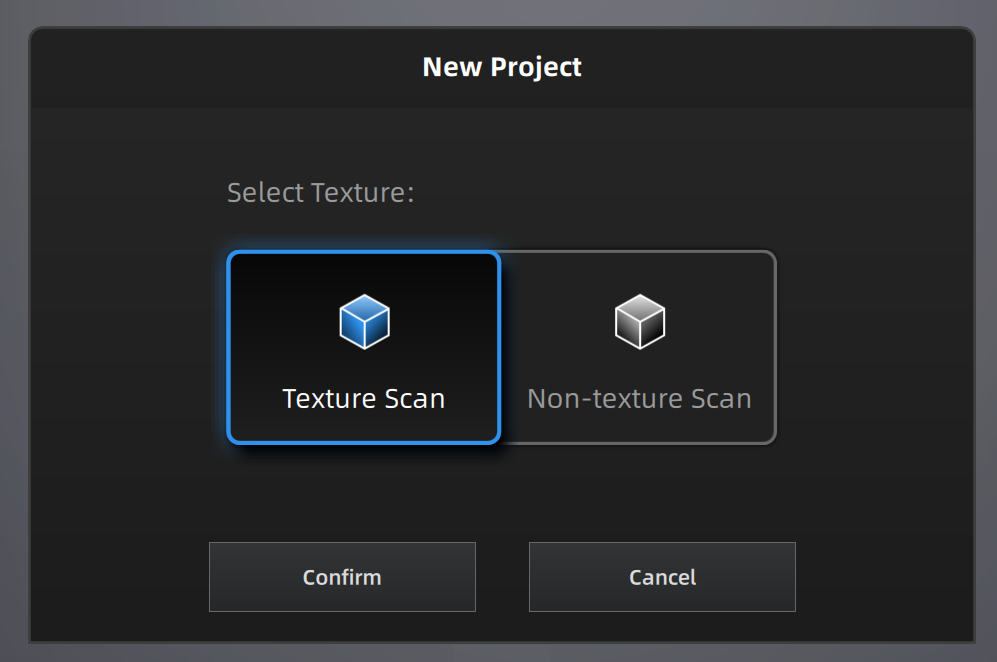Screen dimensions: 997x662
Task: Click the New Project dialog title
Action: (501, 67)
